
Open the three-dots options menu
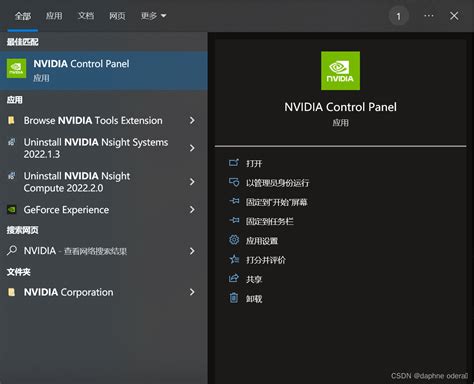(x=429, y=16)
